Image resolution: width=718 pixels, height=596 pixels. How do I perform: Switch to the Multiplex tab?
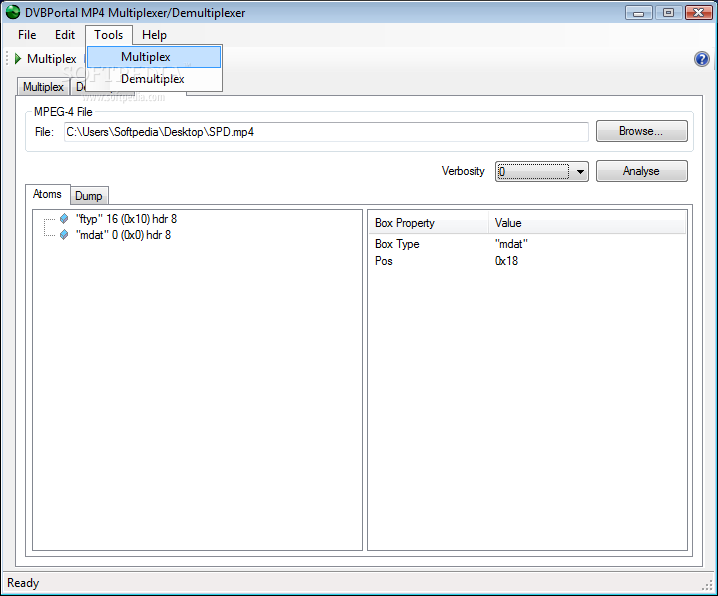(43, 87)
